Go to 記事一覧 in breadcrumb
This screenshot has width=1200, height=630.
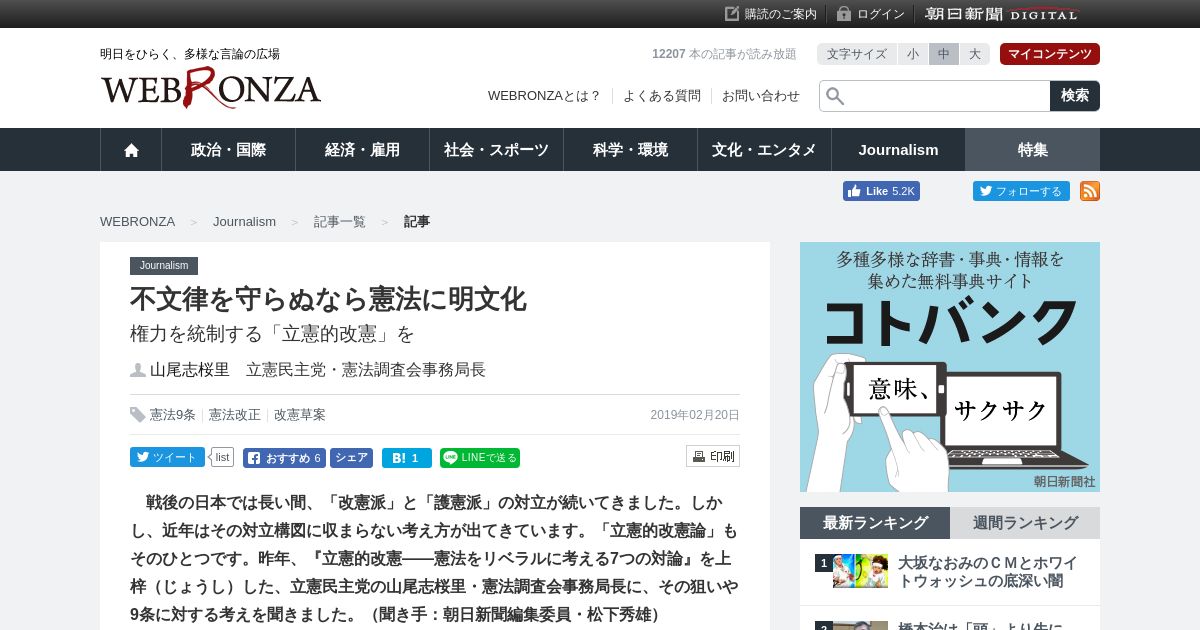[340, 221]
